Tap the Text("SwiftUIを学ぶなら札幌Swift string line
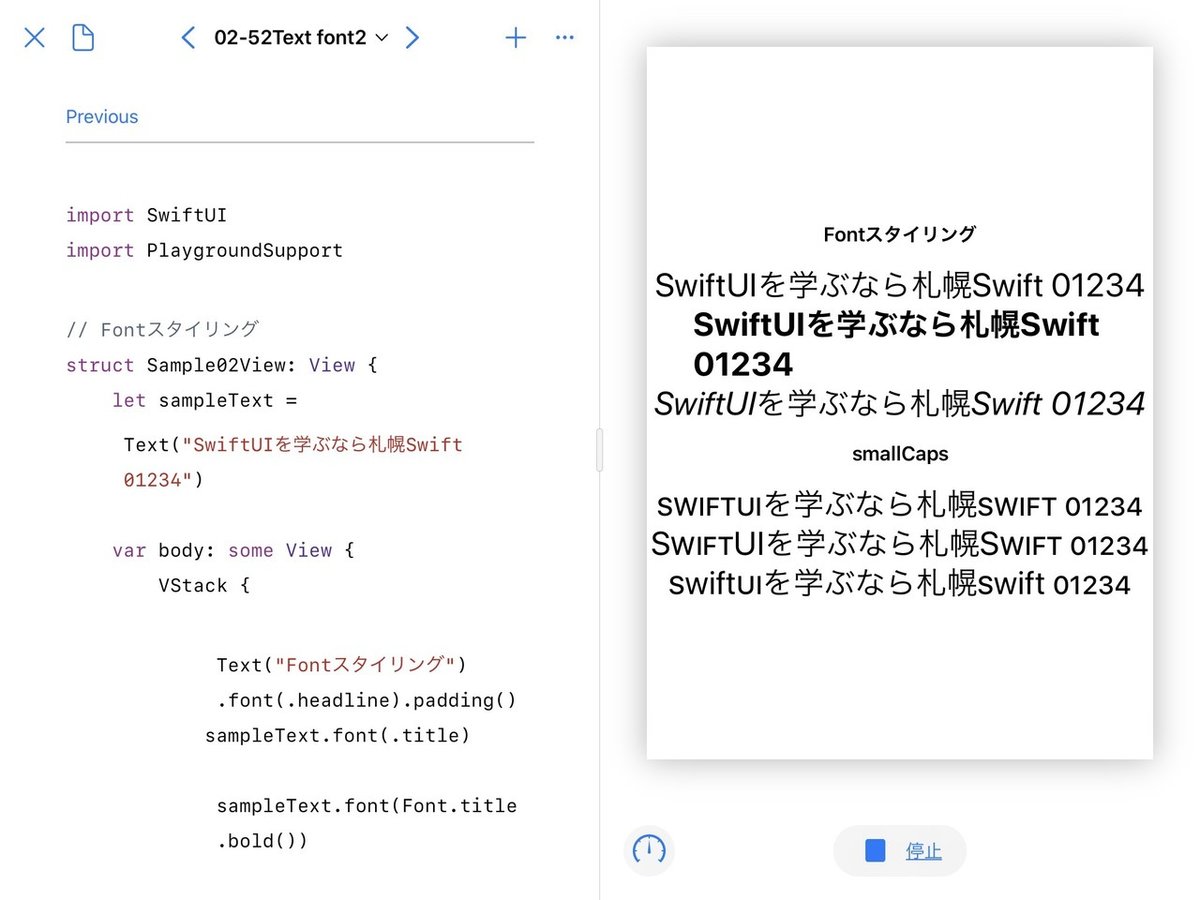The width and height of the screenshot is (1200, 900). (x=293, y=444)
